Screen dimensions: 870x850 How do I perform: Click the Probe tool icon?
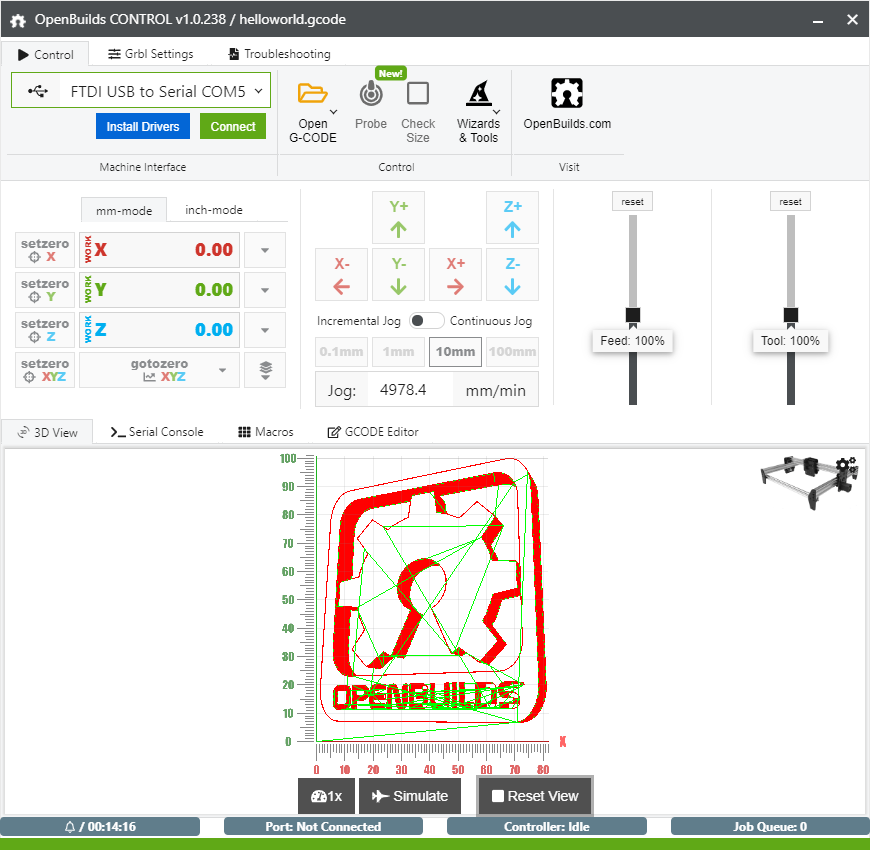[x=371, y=95]
